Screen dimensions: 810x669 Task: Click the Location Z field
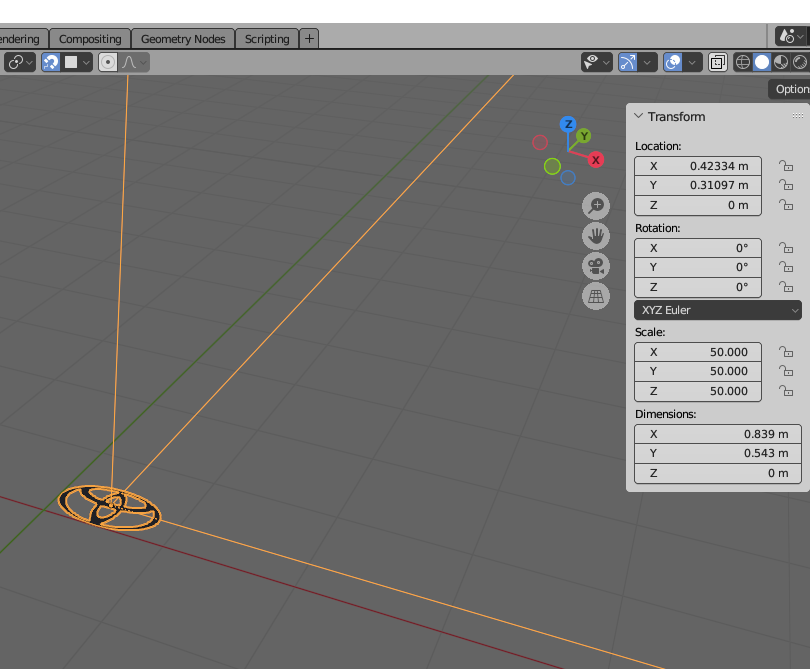pyautogui.click(x=698, y=205)
